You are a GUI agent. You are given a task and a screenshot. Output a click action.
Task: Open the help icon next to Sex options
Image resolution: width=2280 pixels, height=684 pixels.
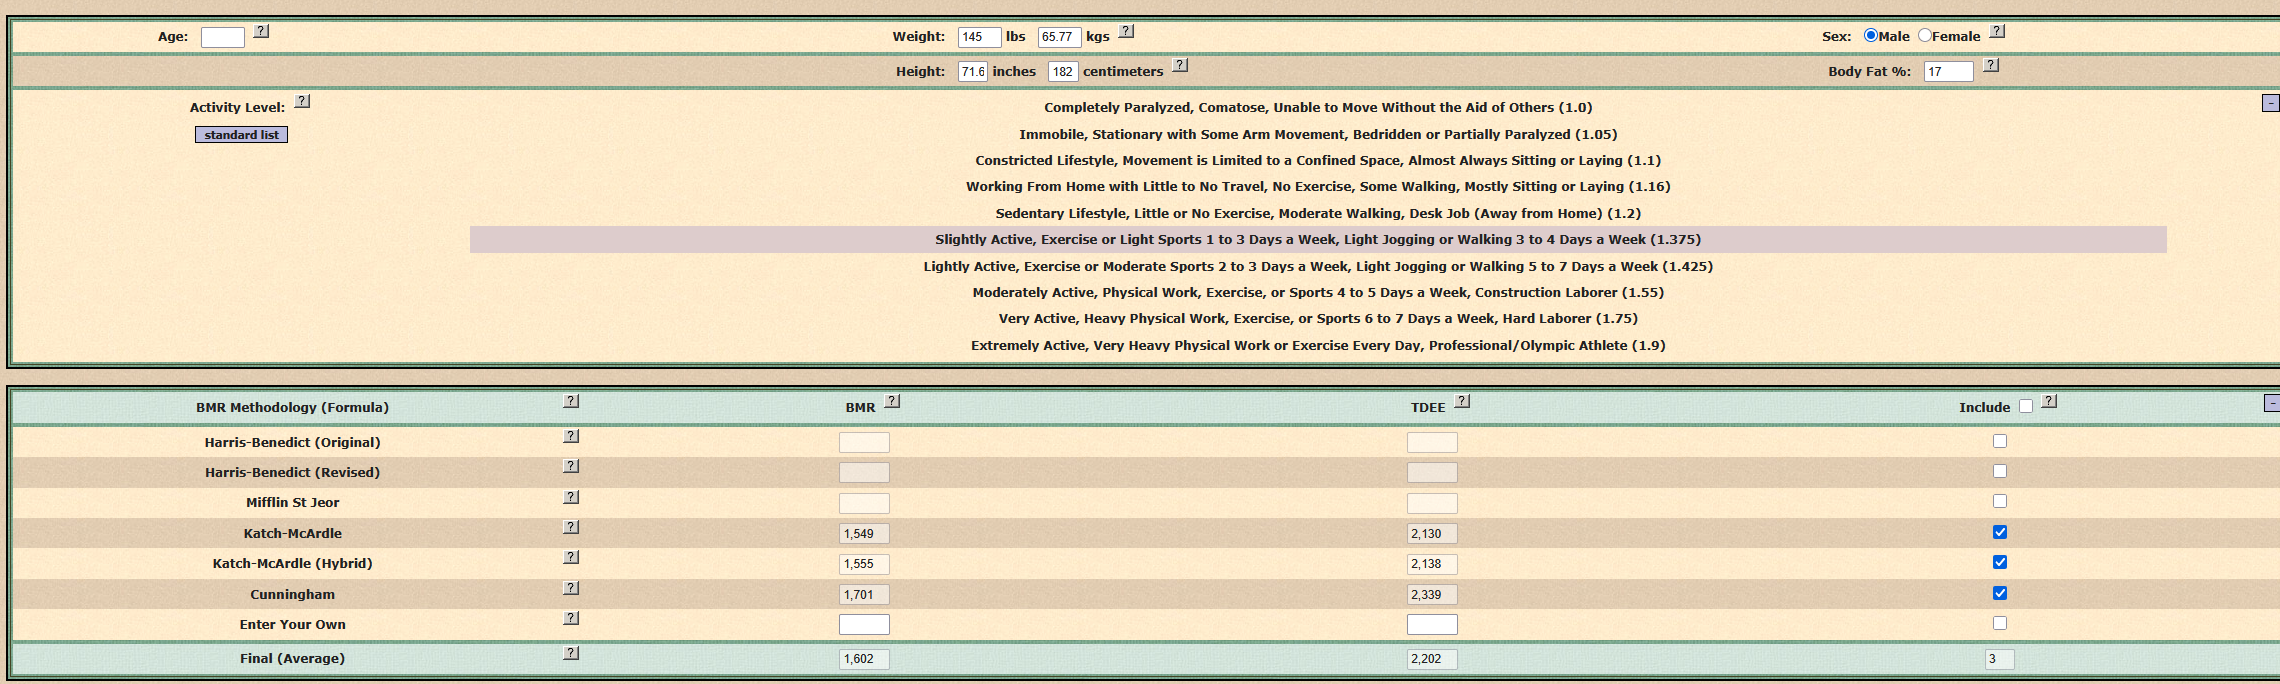point(1997,31)
